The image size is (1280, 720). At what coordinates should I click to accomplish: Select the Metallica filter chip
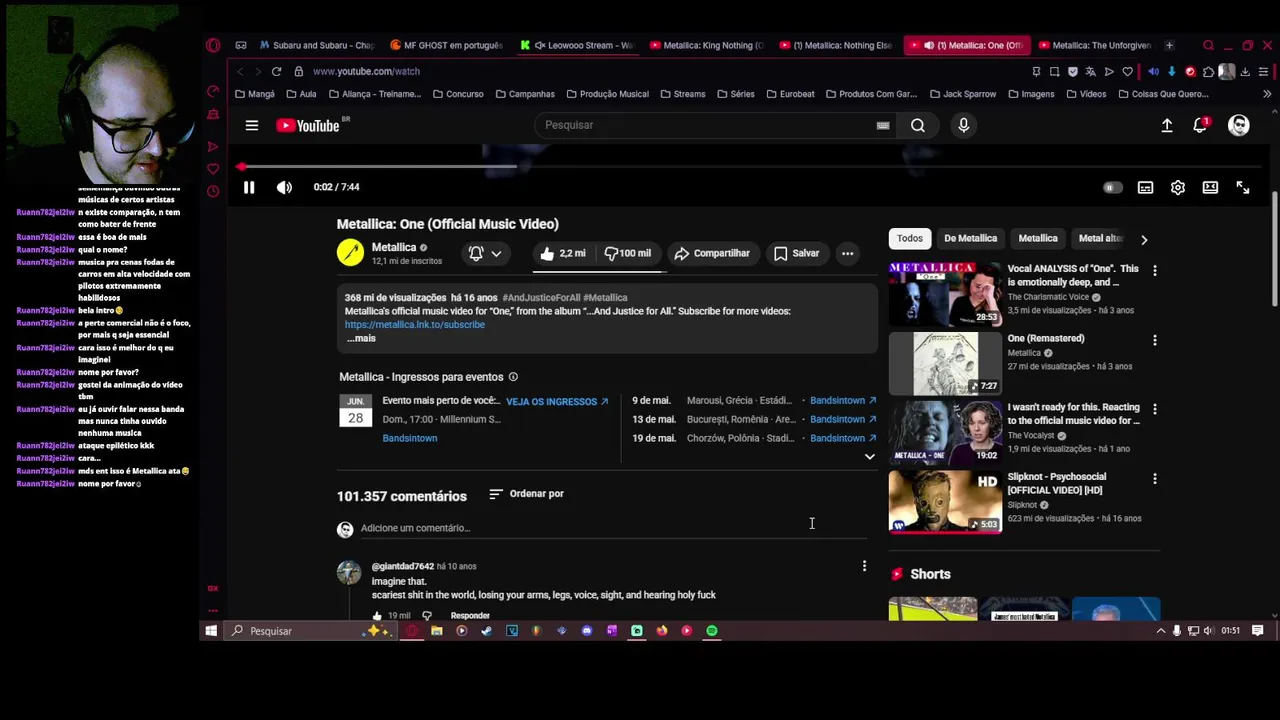[1038, 239]
